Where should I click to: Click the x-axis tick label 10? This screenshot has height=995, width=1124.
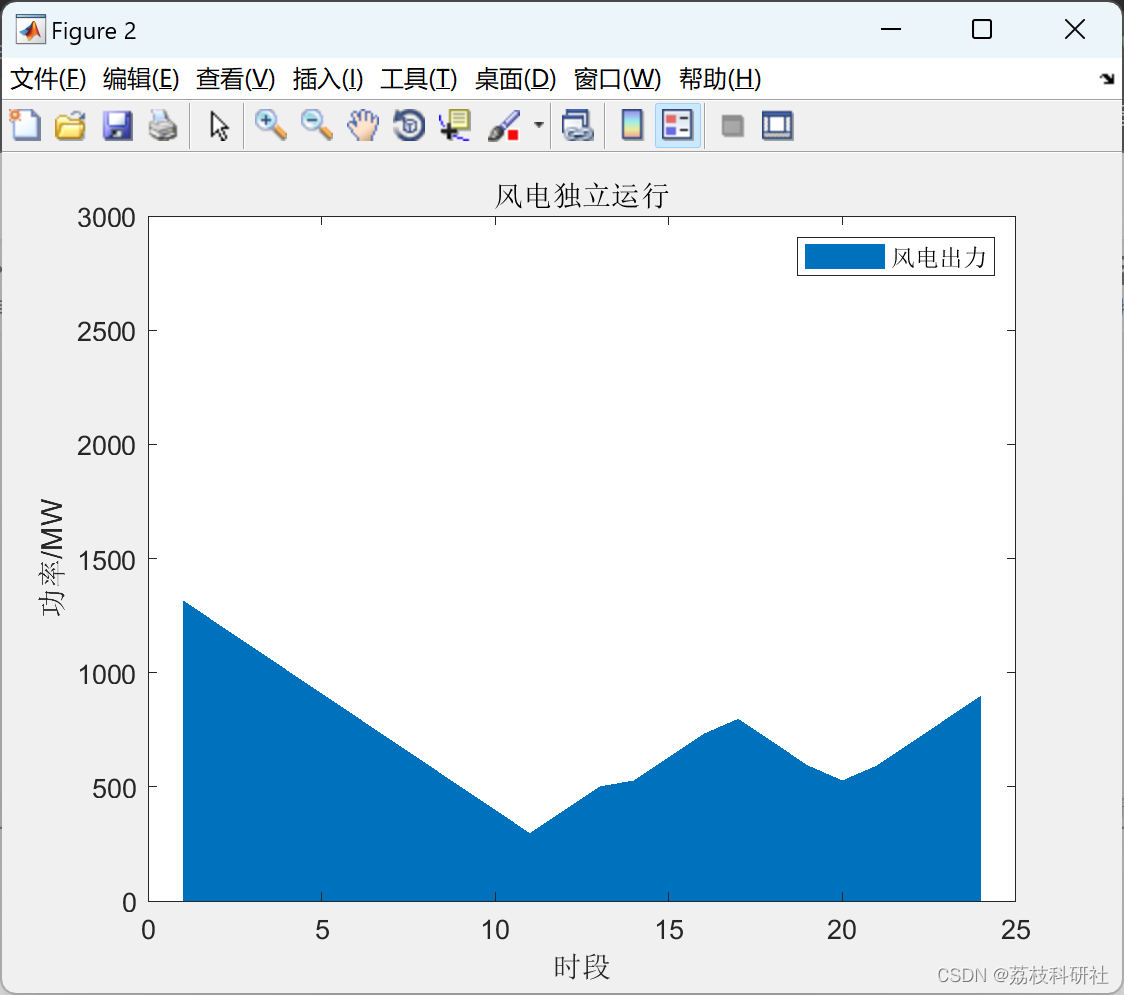pos(495,930)
